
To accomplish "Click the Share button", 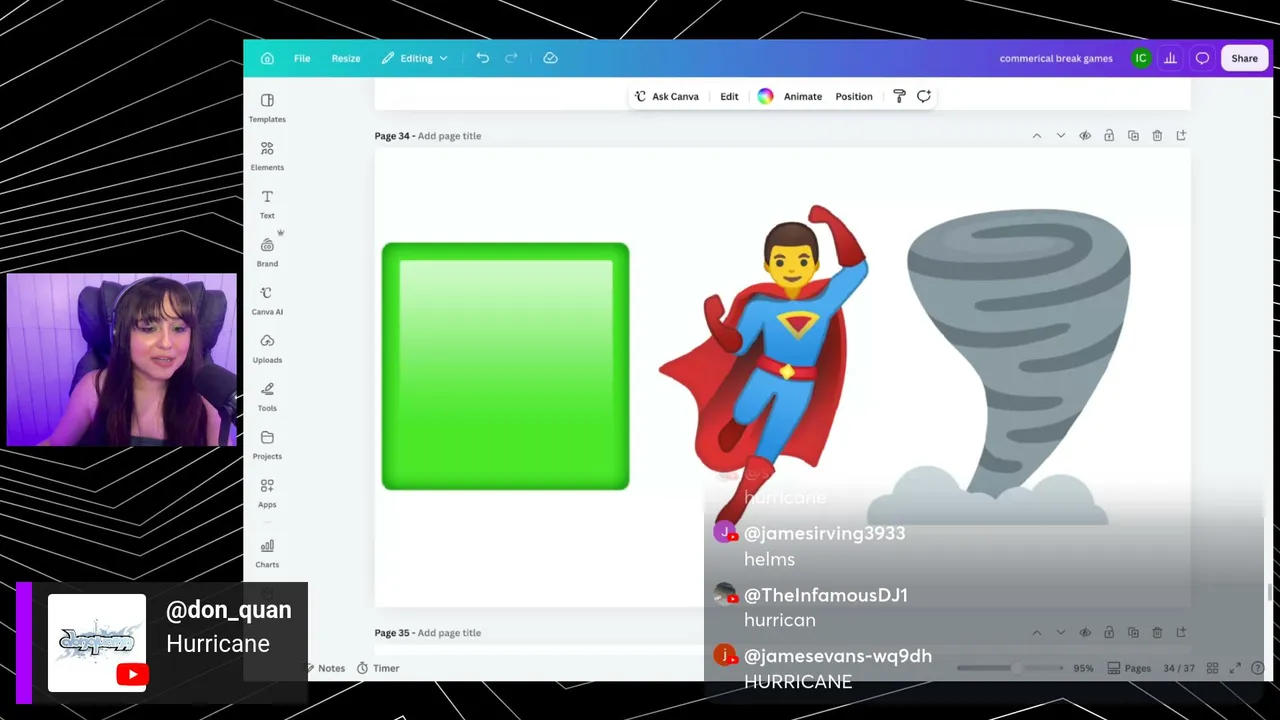I will tap(1244, 58).
